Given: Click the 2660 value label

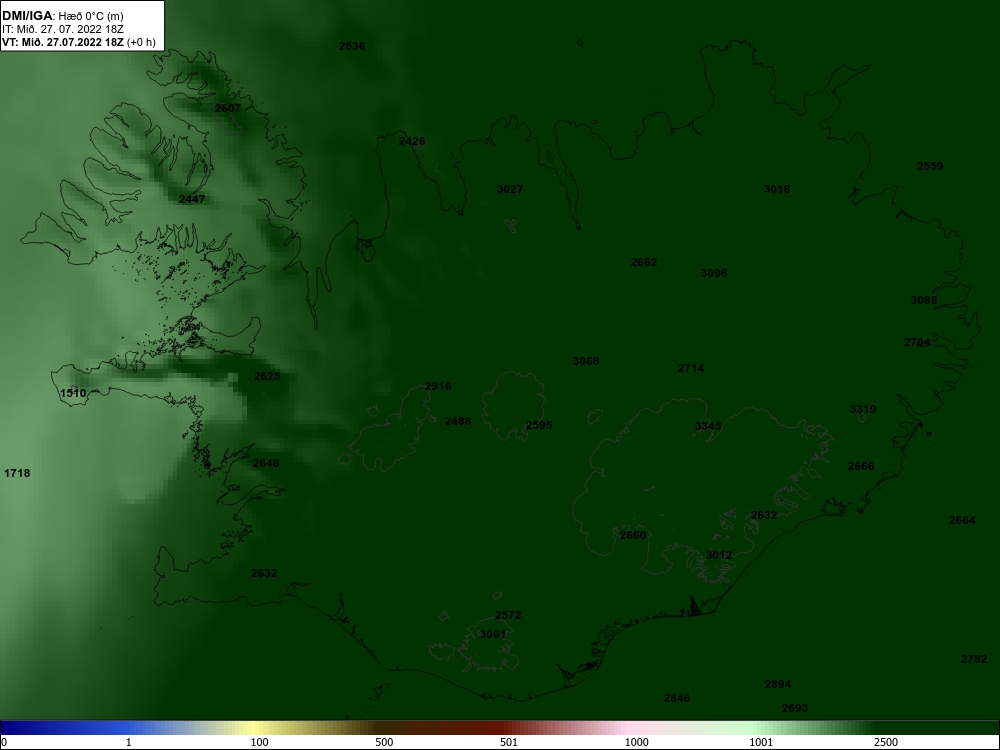Looking at the screenshot, I should pyautogui.click(x=633, y=535).
